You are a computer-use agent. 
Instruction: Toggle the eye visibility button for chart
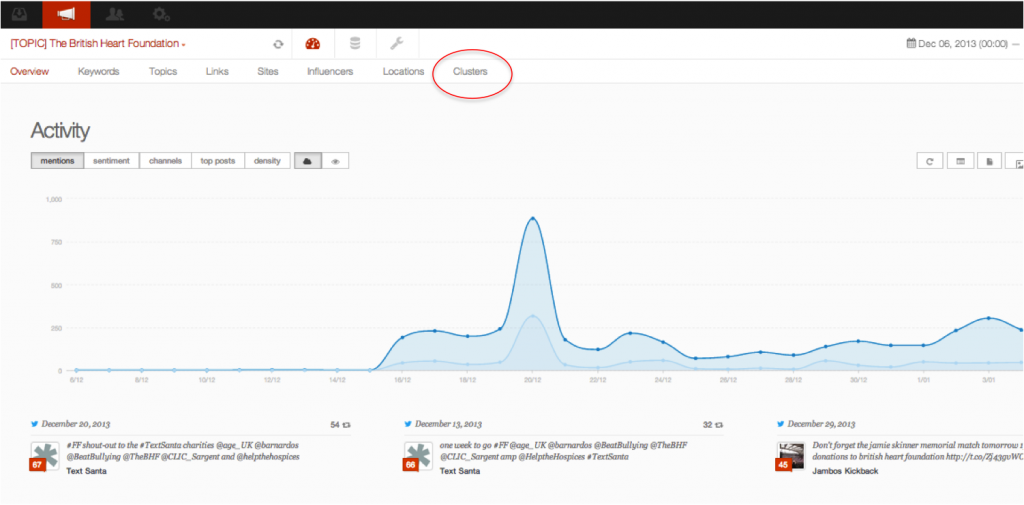click(x=335, y=161)
